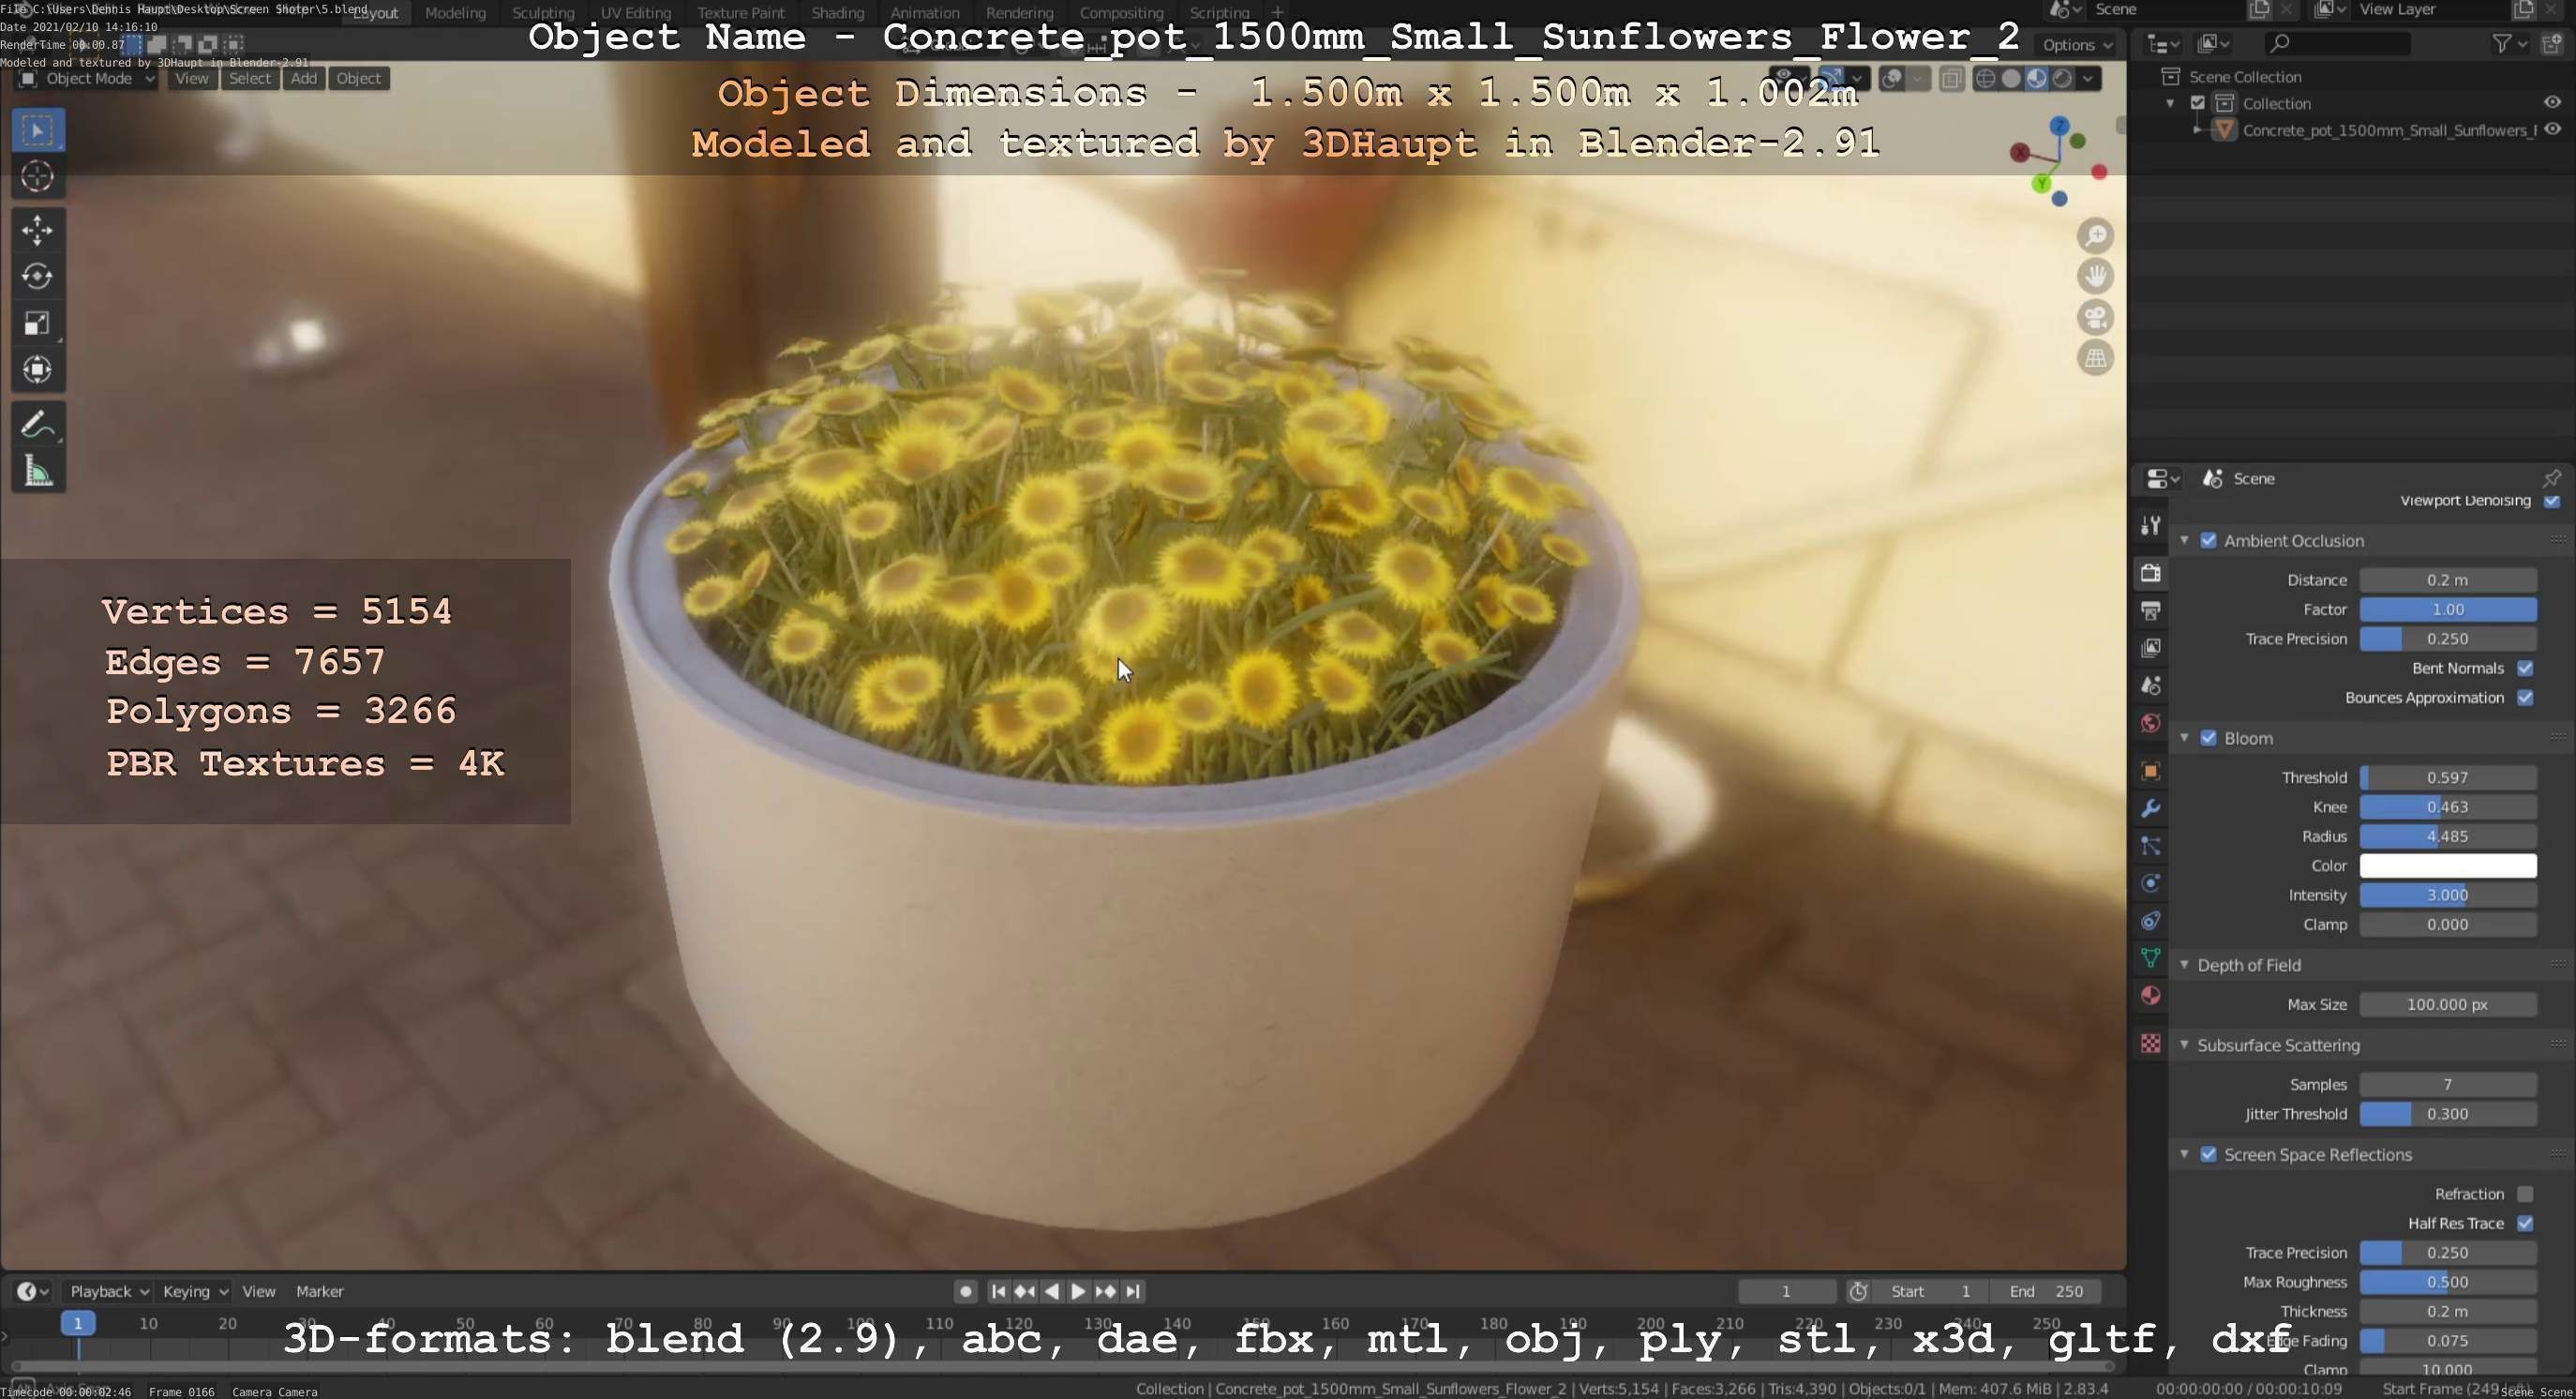Click the viewport zoom magnifier icon
The height and width of the screenshot is (1399, 2576).
[2095, 236]
